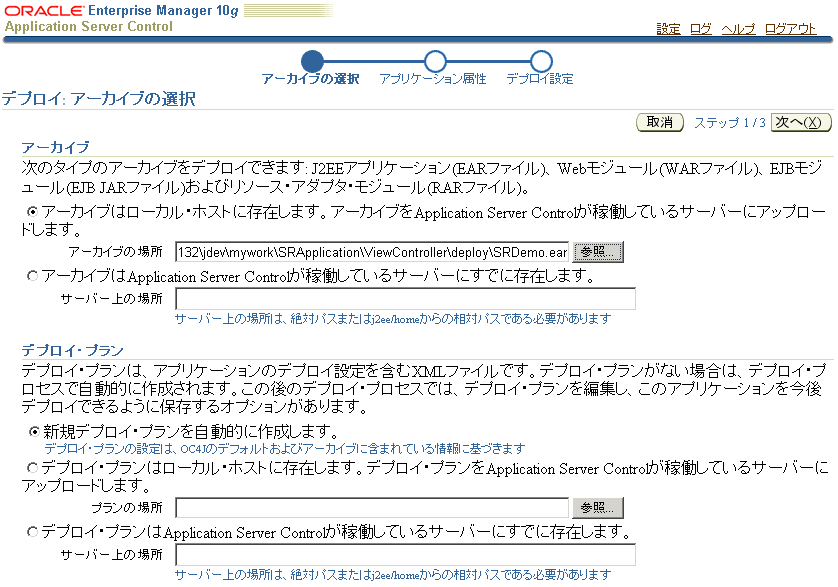This screenshot has height=587, width=838.
Task: Click the 設定 link in header
Action: tap(668, 29)
